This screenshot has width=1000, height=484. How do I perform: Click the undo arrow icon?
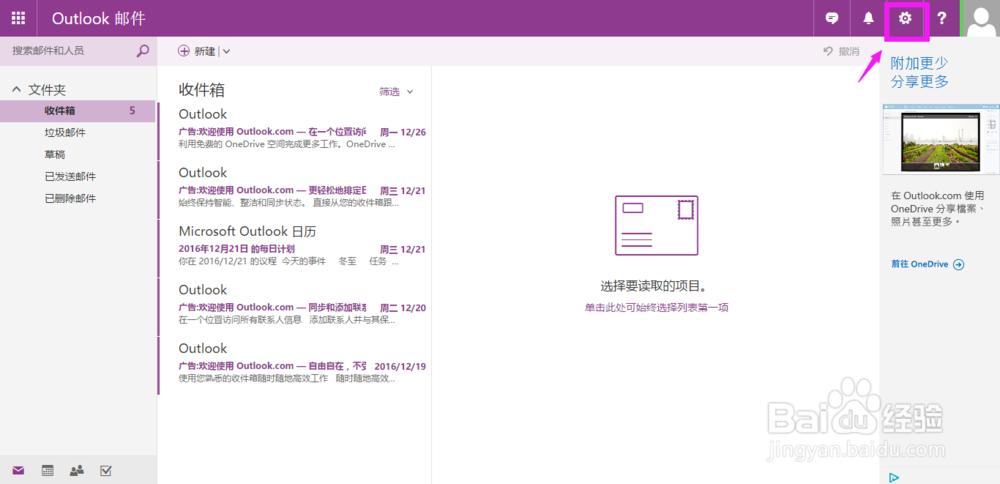pyautogui.click(x=828, y=51)
